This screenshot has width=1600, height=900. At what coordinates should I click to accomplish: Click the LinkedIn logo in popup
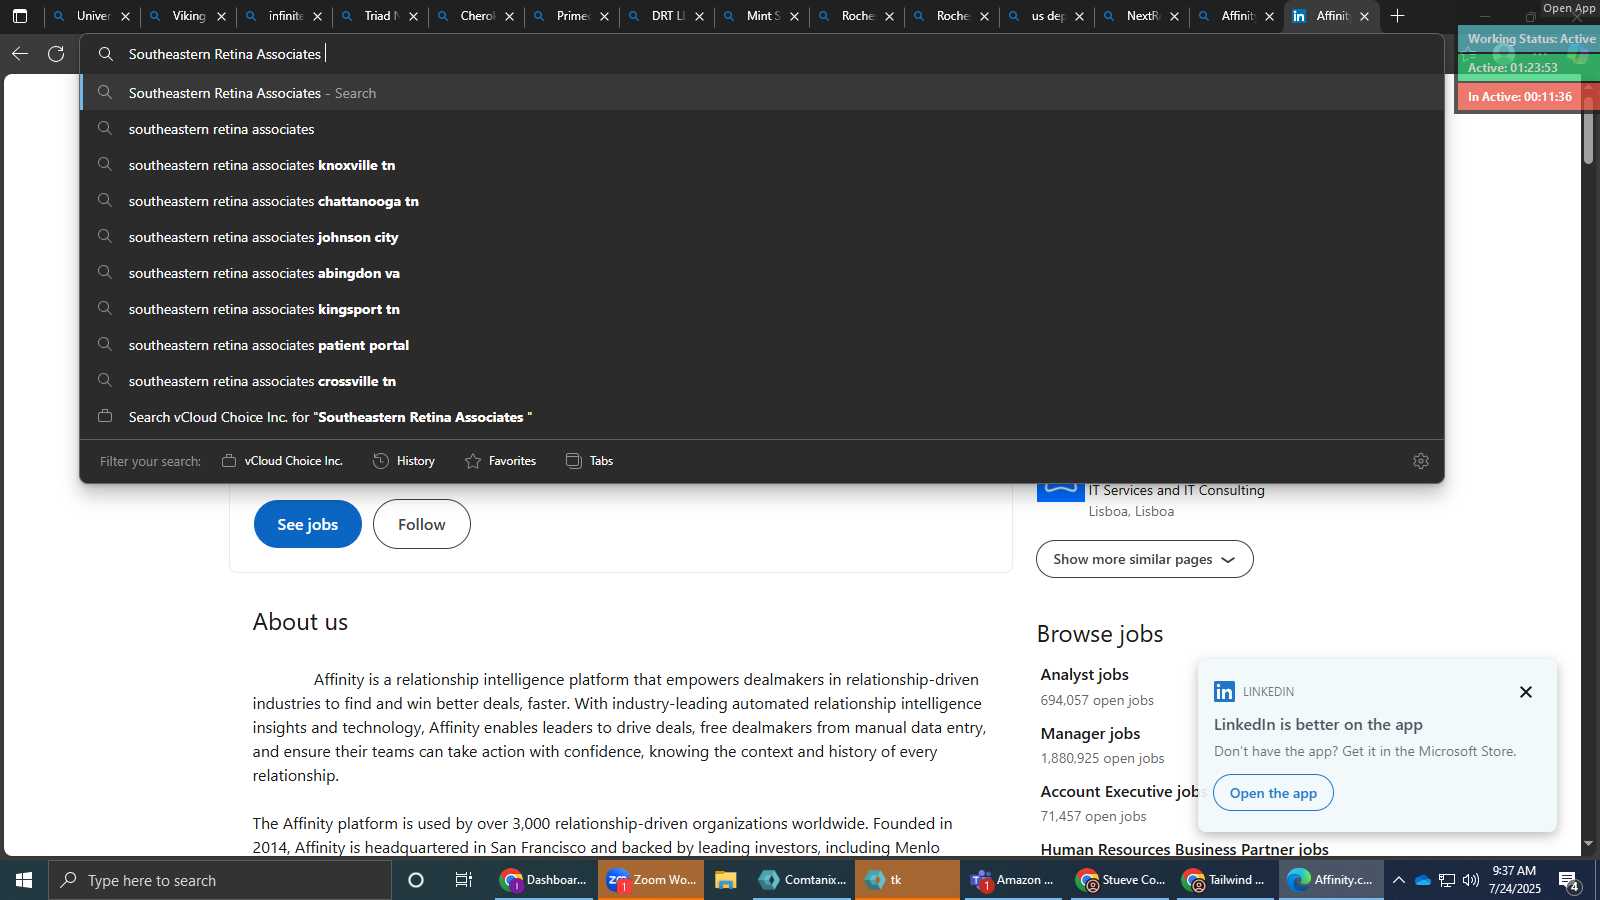point(1224,692)
